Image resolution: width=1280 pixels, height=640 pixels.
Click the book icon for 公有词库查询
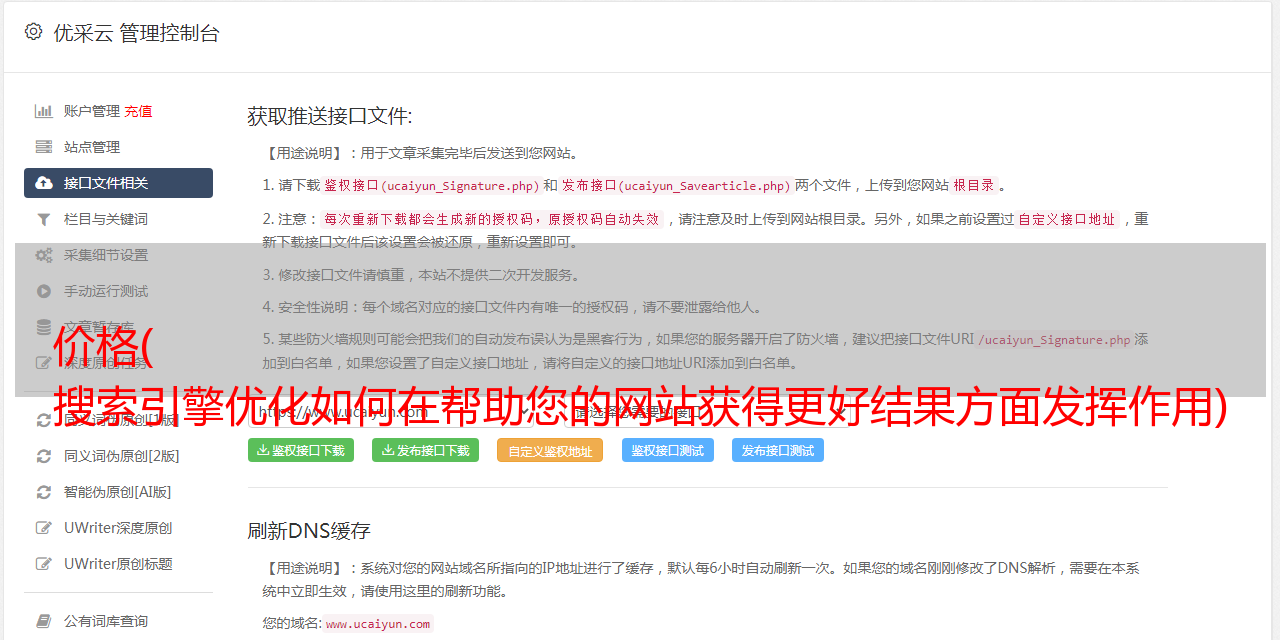(44, 621)
